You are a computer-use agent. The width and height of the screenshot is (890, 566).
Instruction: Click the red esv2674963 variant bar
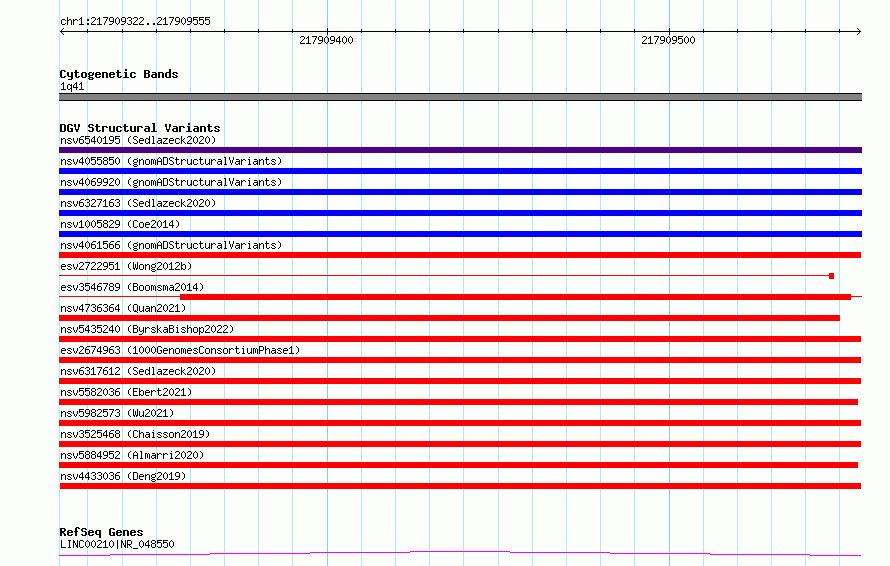coord(460,360)
